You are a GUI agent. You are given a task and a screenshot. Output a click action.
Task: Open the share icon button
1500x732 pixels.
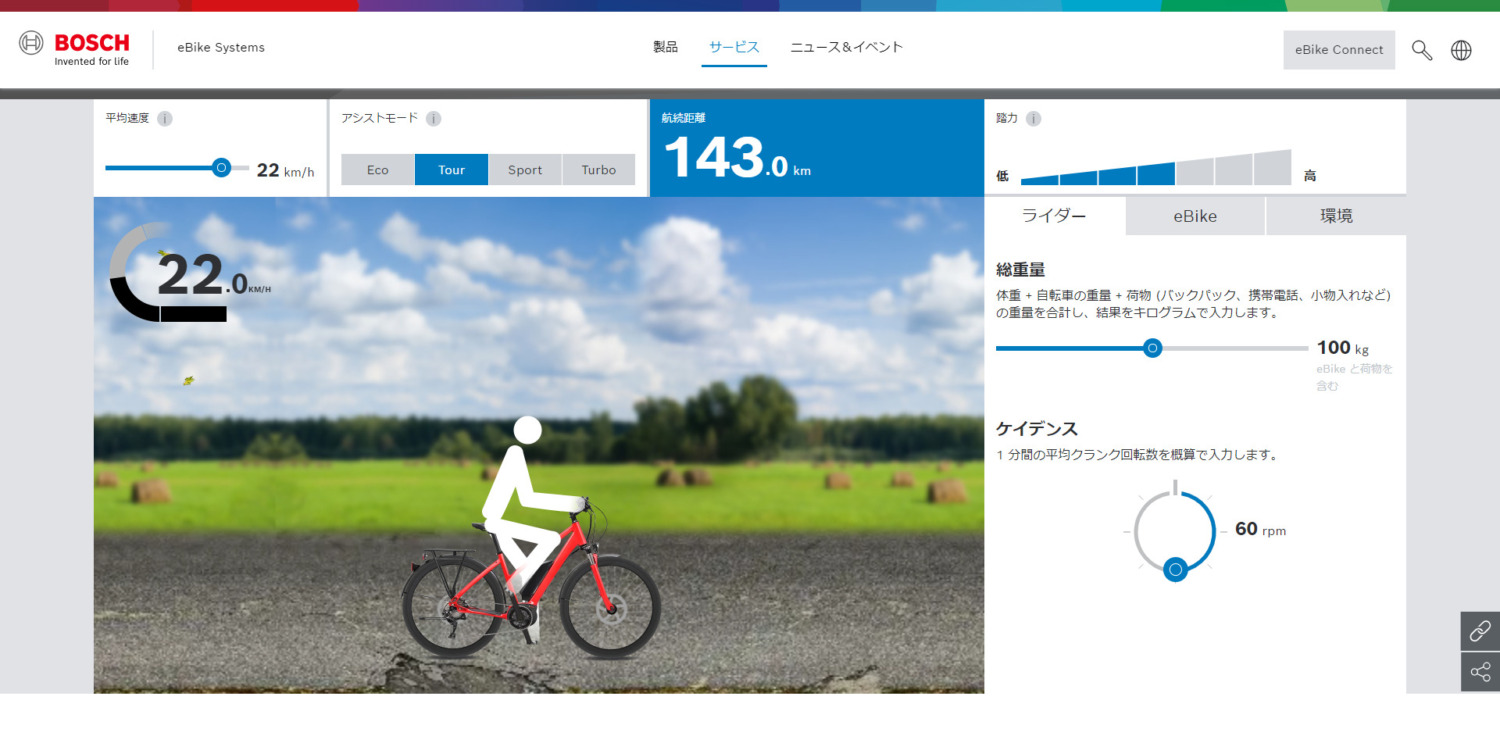click(x=1480, y=672)
